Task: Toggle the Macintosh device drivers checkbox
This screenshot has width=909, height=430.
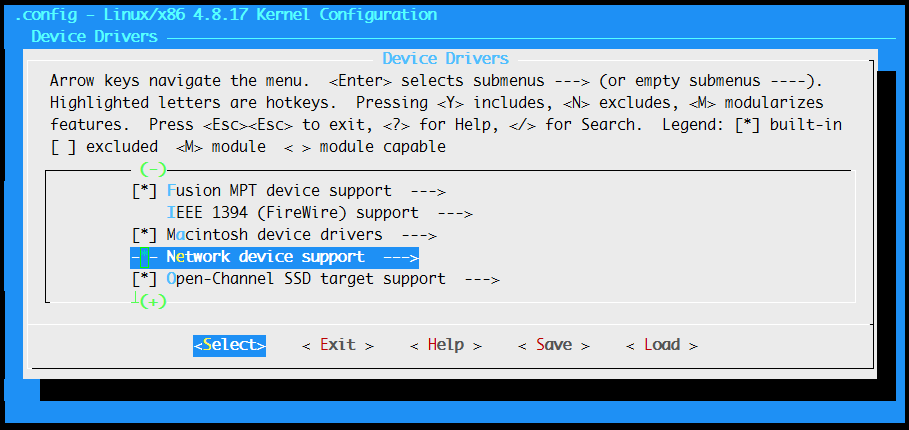Action: [x=144, y=235]
